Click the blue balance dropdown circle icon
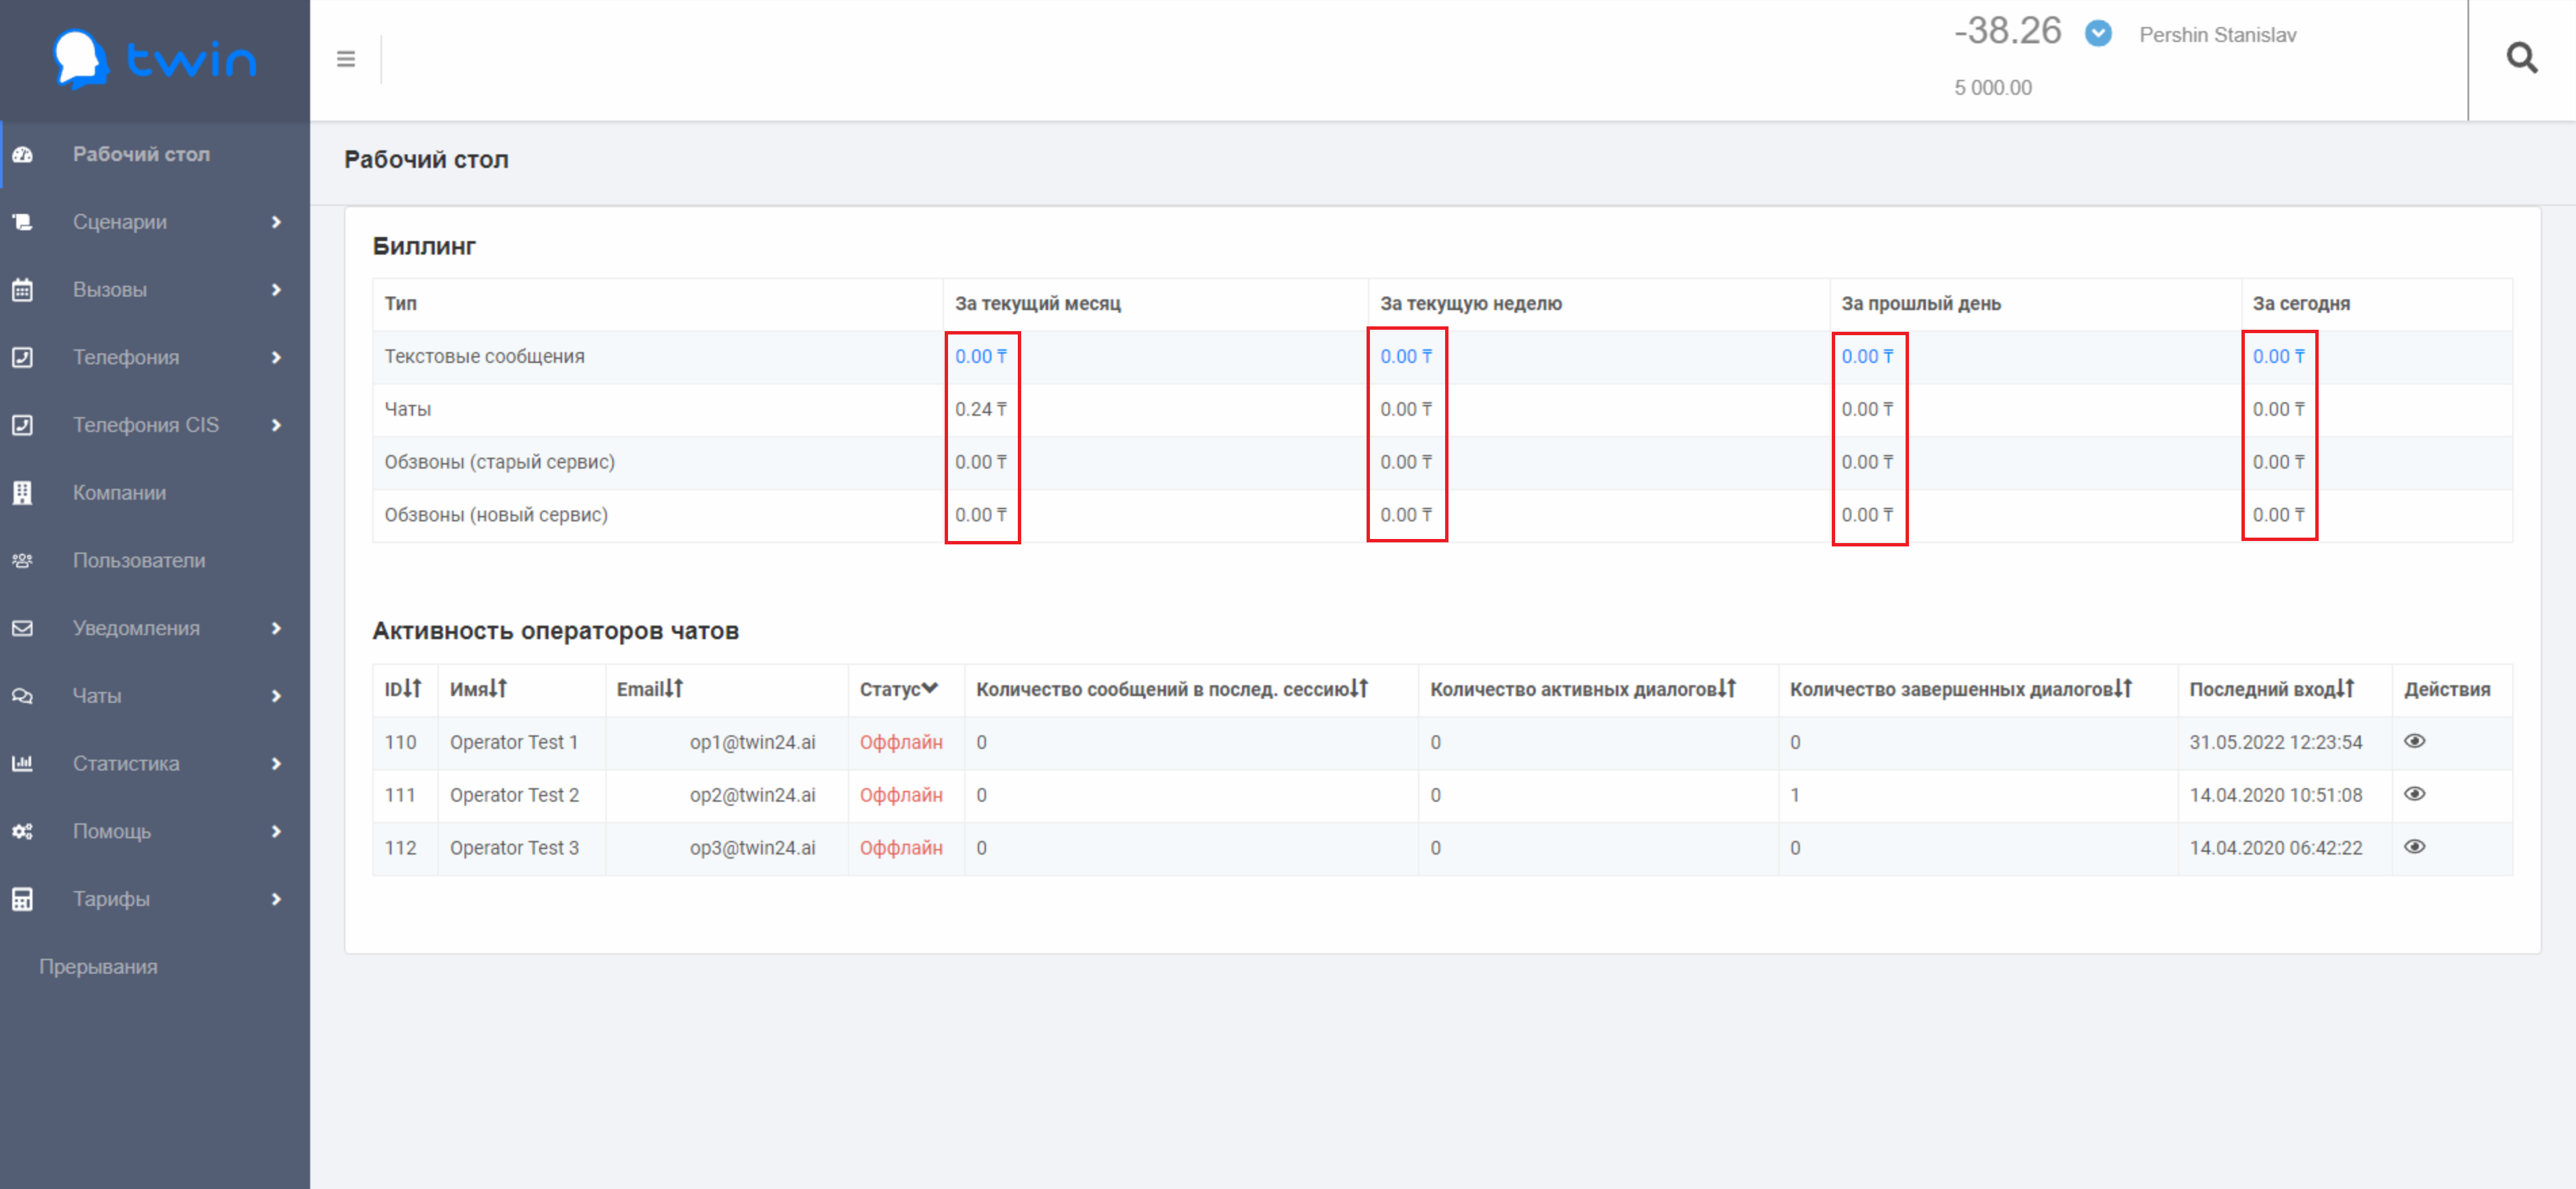 2098,34
